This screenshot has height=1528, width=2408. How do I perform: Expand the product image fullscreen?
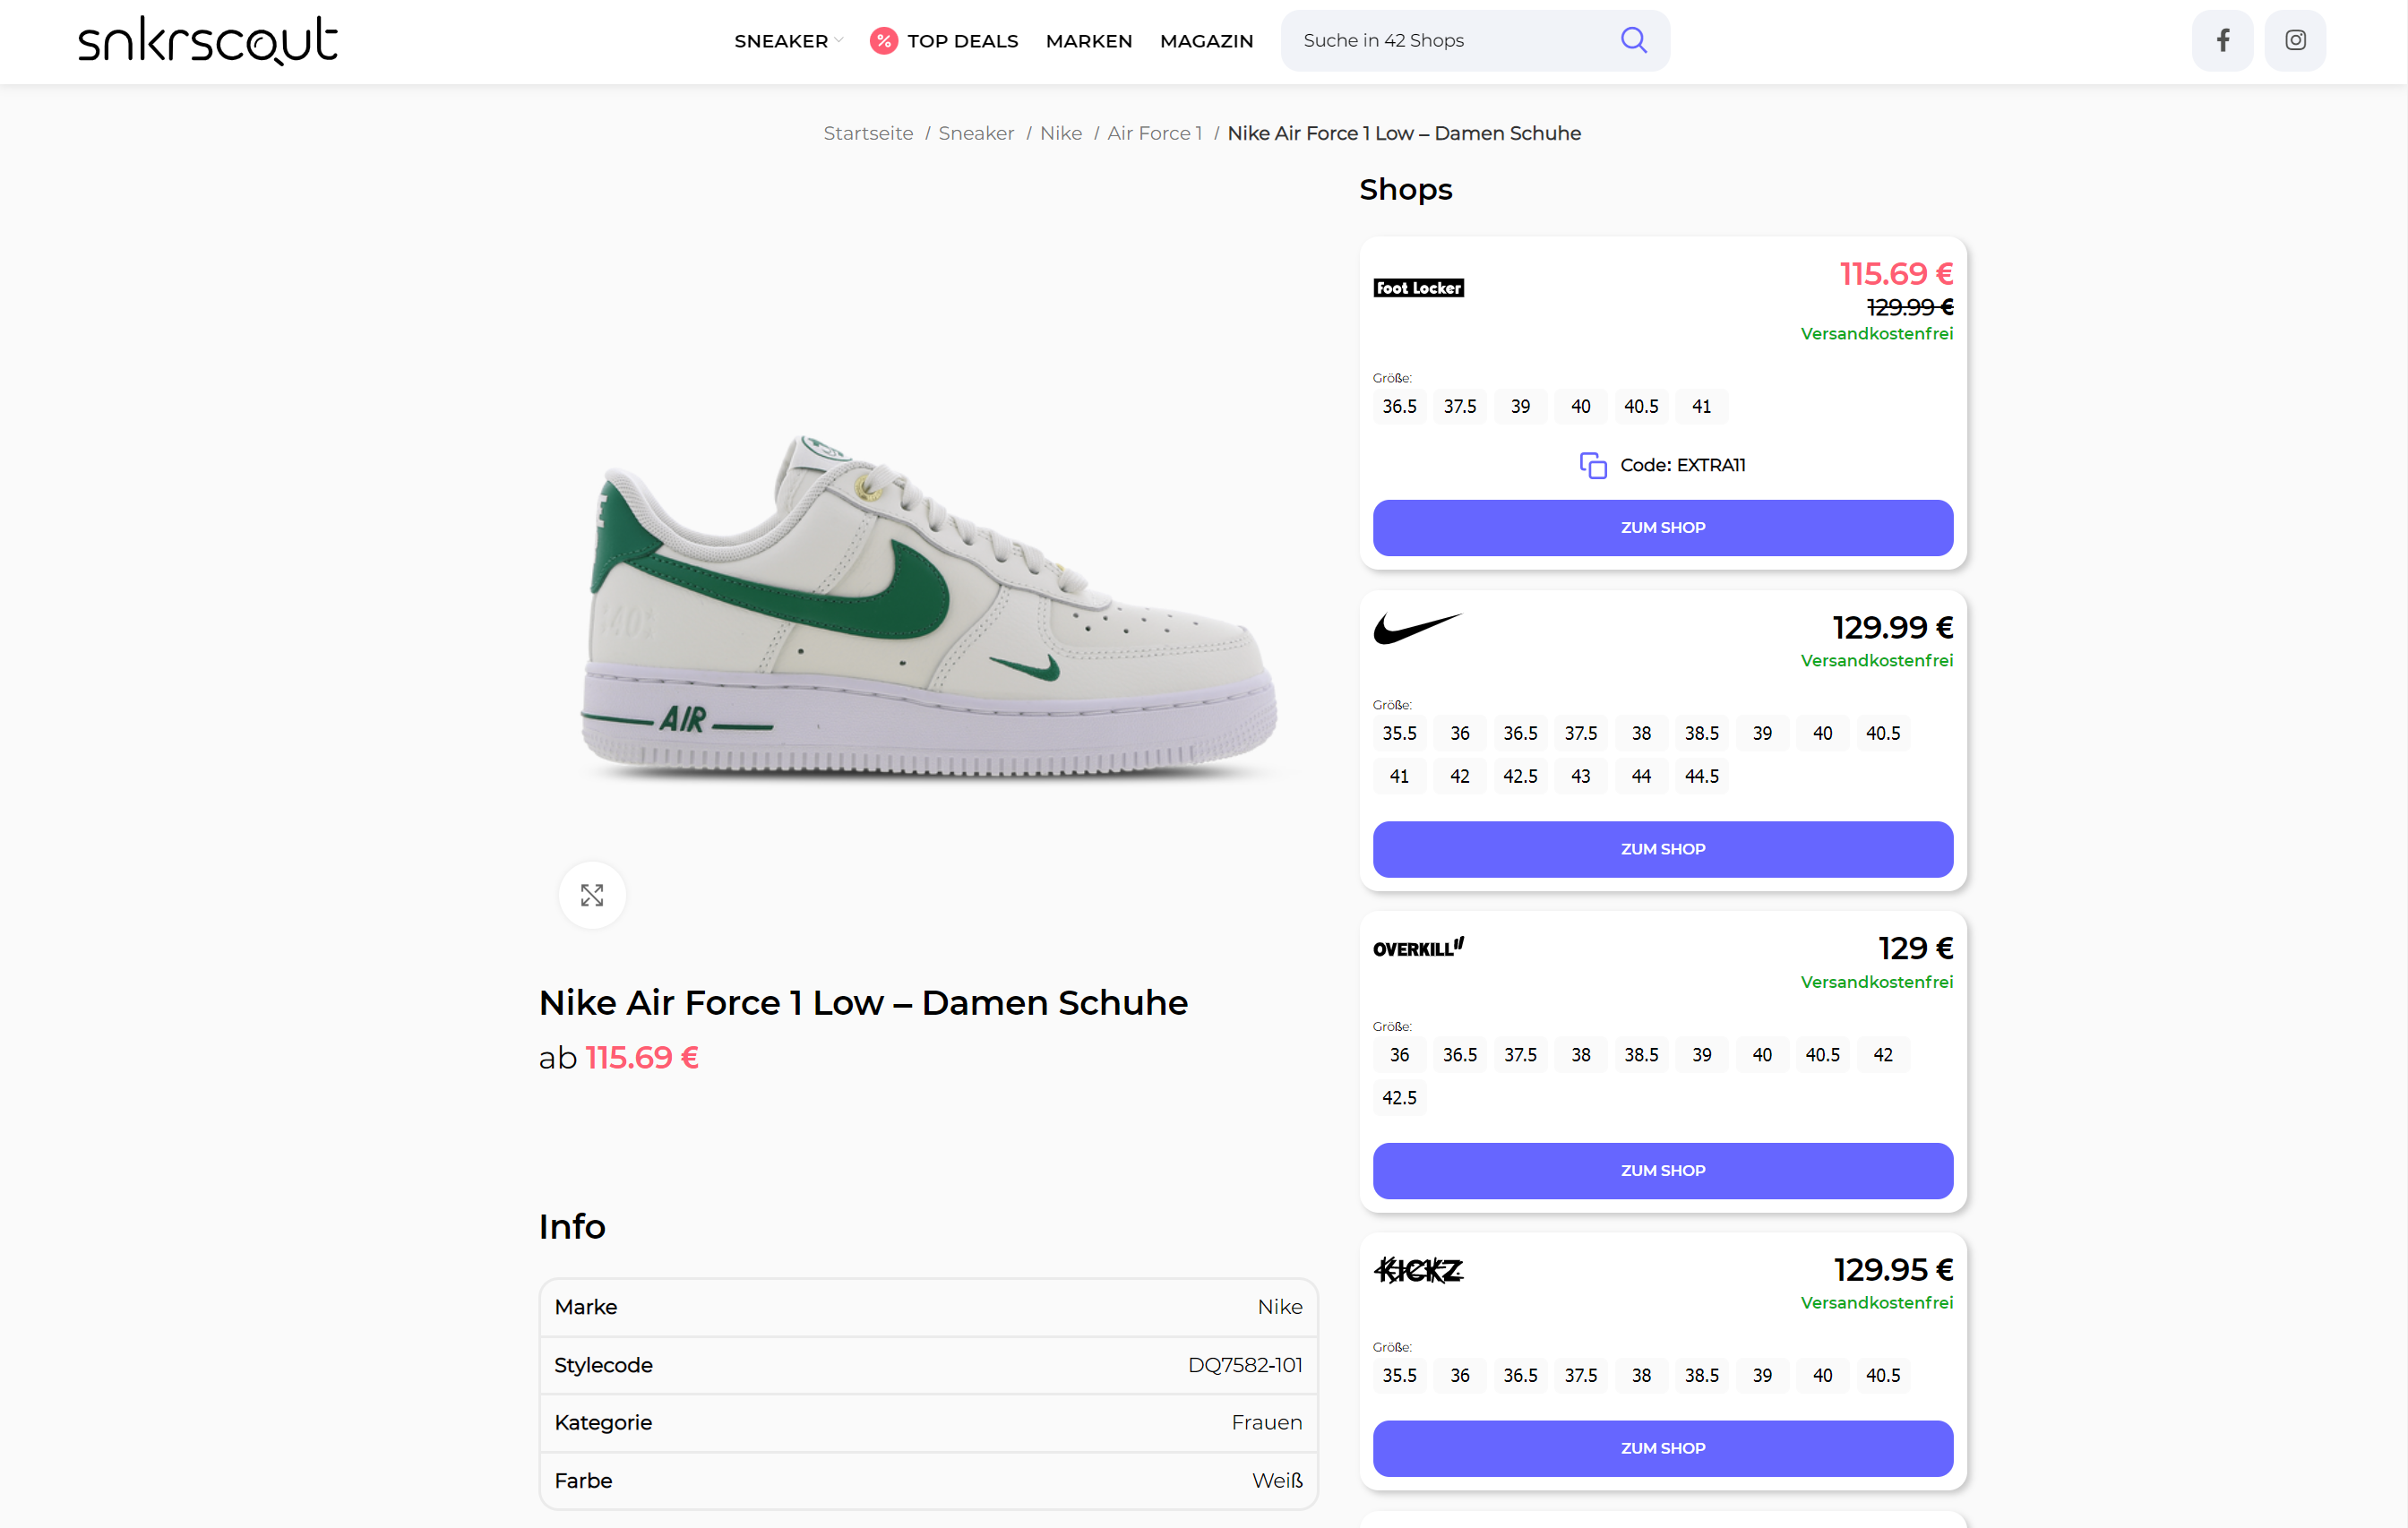tap(592, 895)
